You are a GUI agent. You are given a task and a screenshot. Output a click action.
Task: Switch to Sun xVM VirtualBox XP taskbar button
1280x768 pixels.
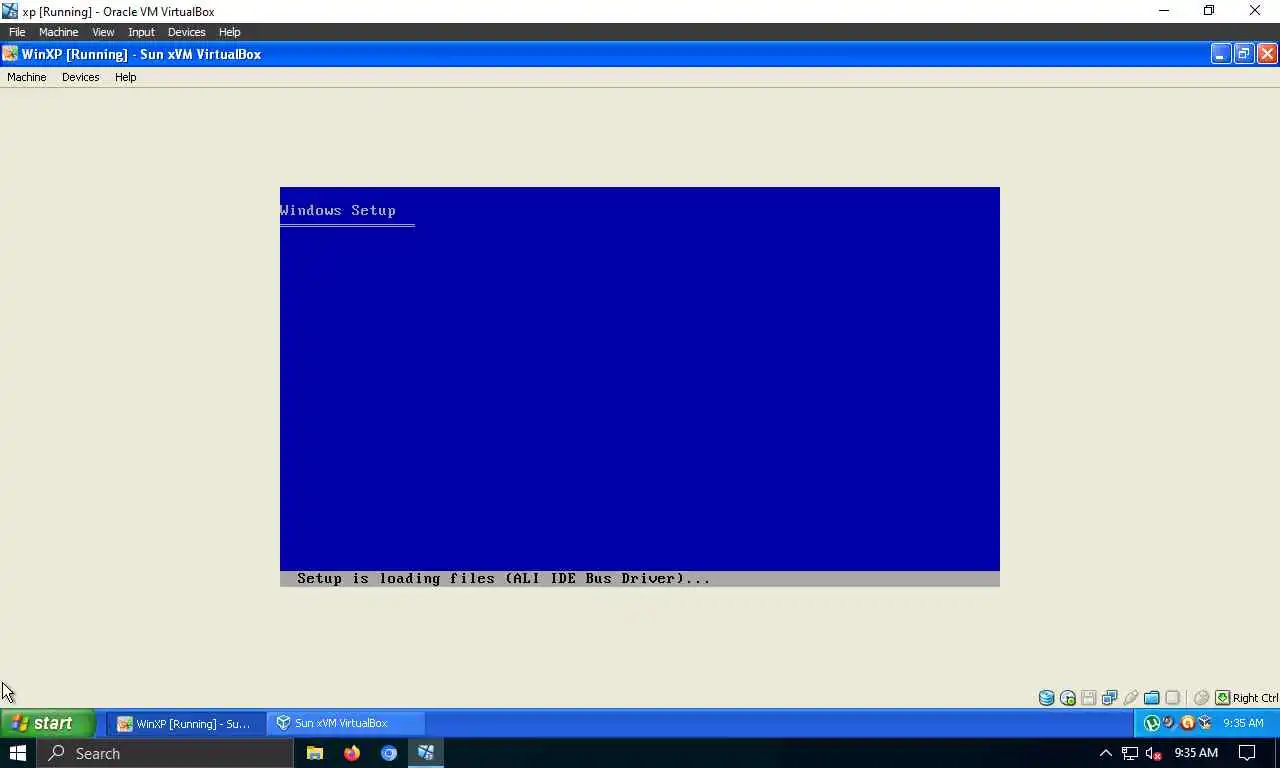pyautogui.click(x=346, y=723)
